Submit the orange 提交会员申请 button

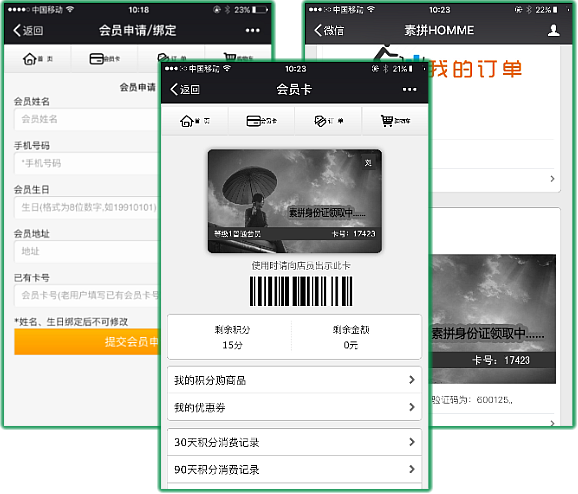[87, 342]
